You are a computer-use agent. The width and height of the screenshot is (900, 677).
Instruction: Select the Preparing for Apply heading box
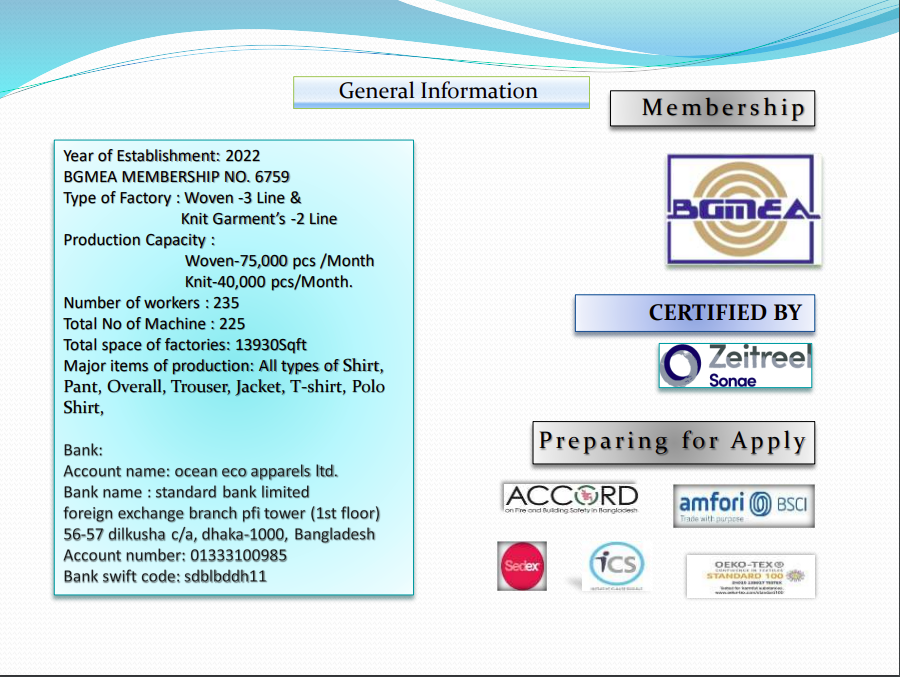(673, 442)
